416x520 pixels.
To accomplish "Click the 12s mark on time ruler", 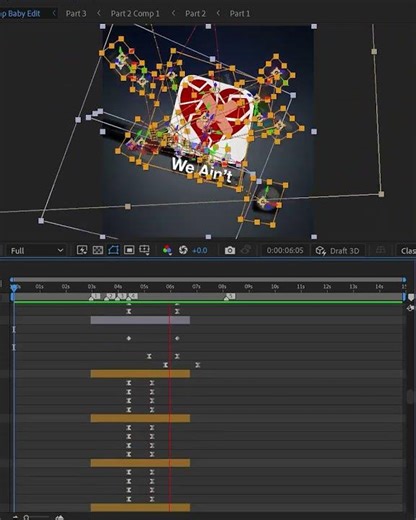I will pos(327,287).
